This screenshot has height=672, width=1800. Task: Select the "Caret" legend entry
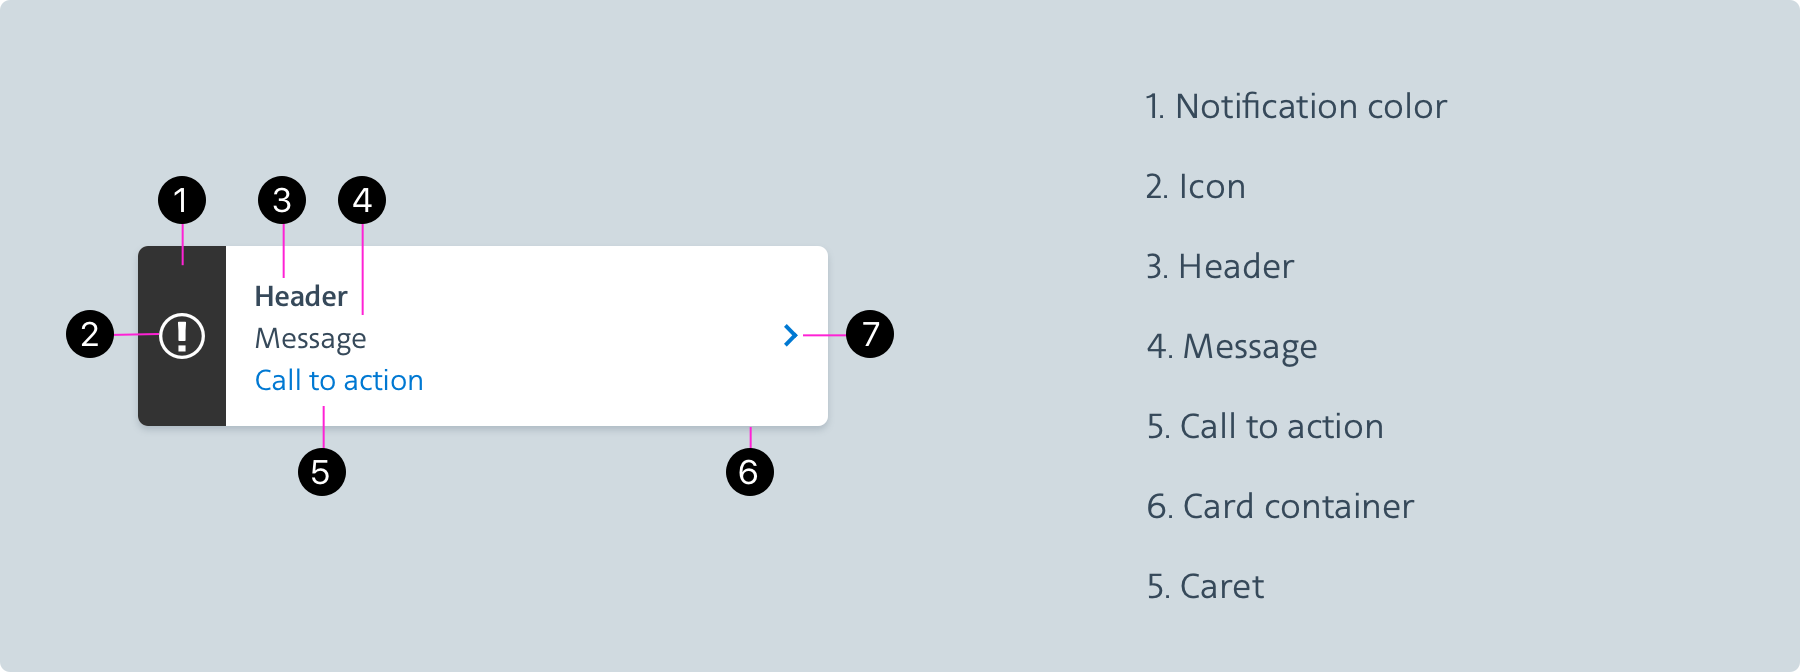click(x=1205, y=587)
